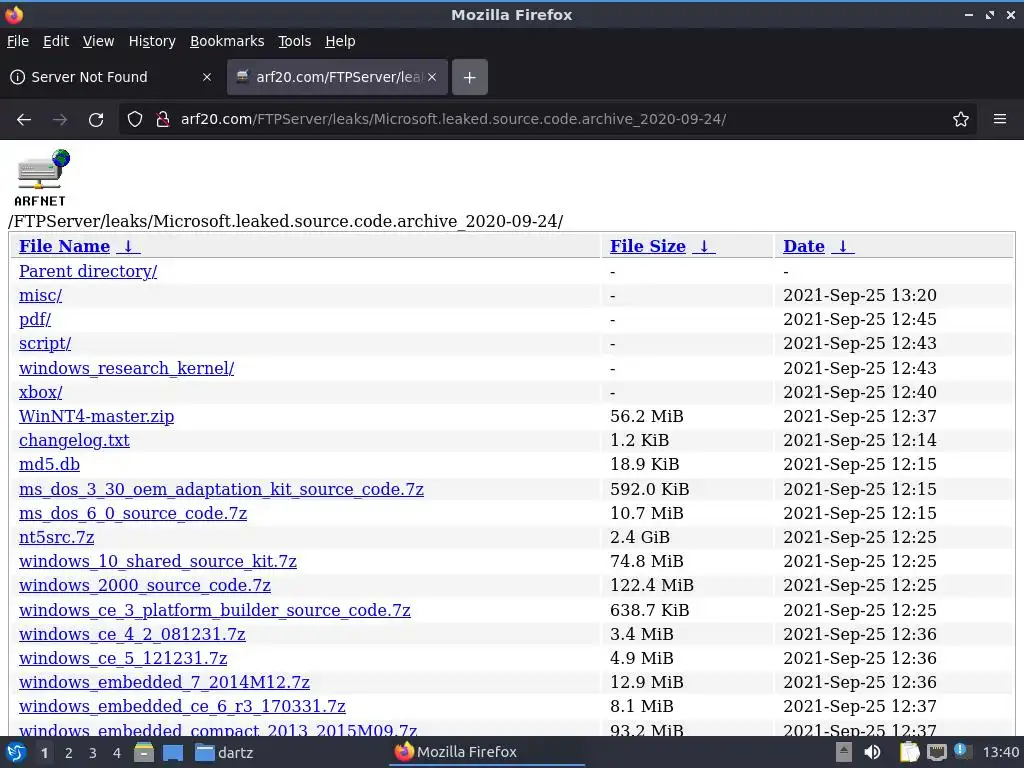Open the script/ folder link
The height and width of the screenshot is (768, 1024).
(x=45, y=344)
